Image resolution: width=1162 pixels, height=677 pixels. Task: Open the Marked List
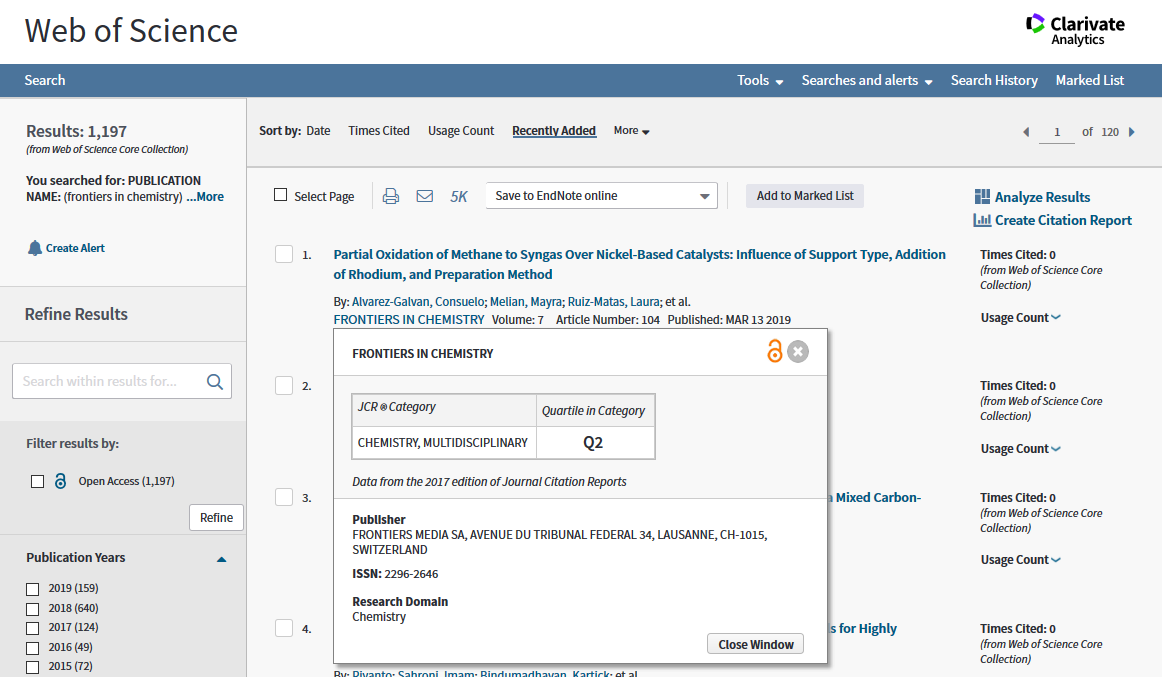(x=1089, y=81)
